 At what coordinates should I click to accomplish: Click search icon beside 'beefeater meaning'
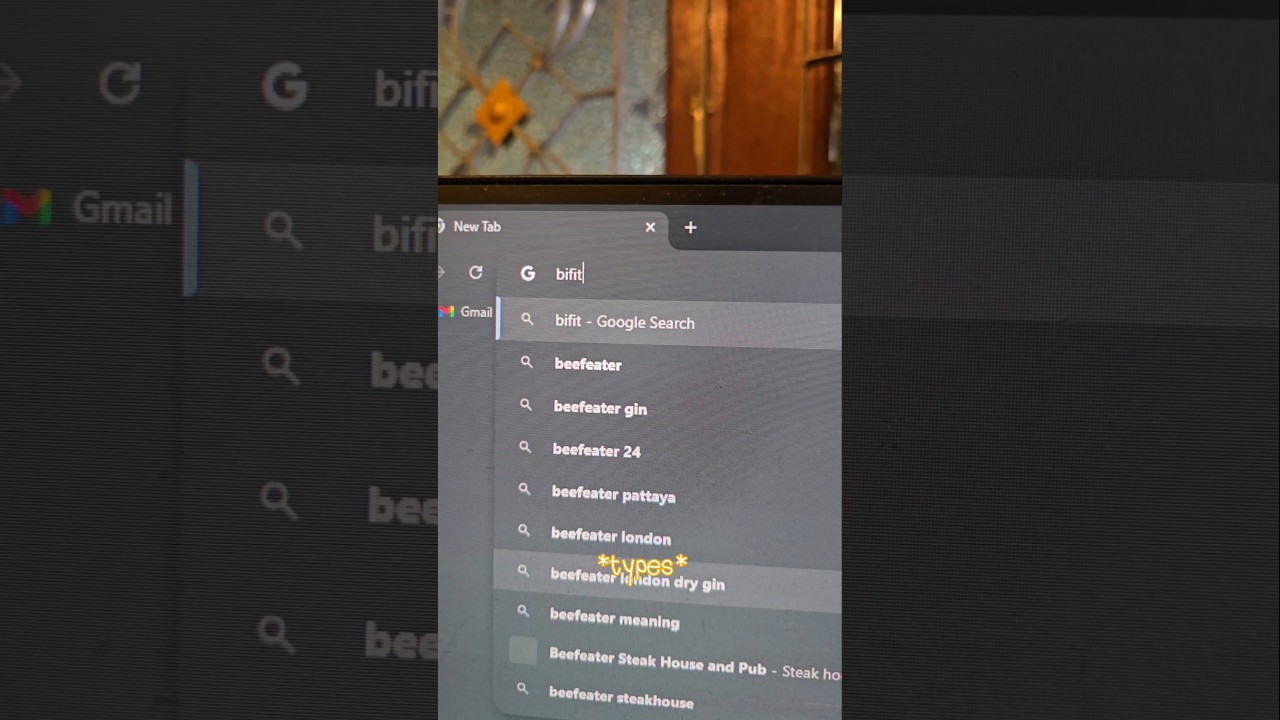[x=522, y=611]
